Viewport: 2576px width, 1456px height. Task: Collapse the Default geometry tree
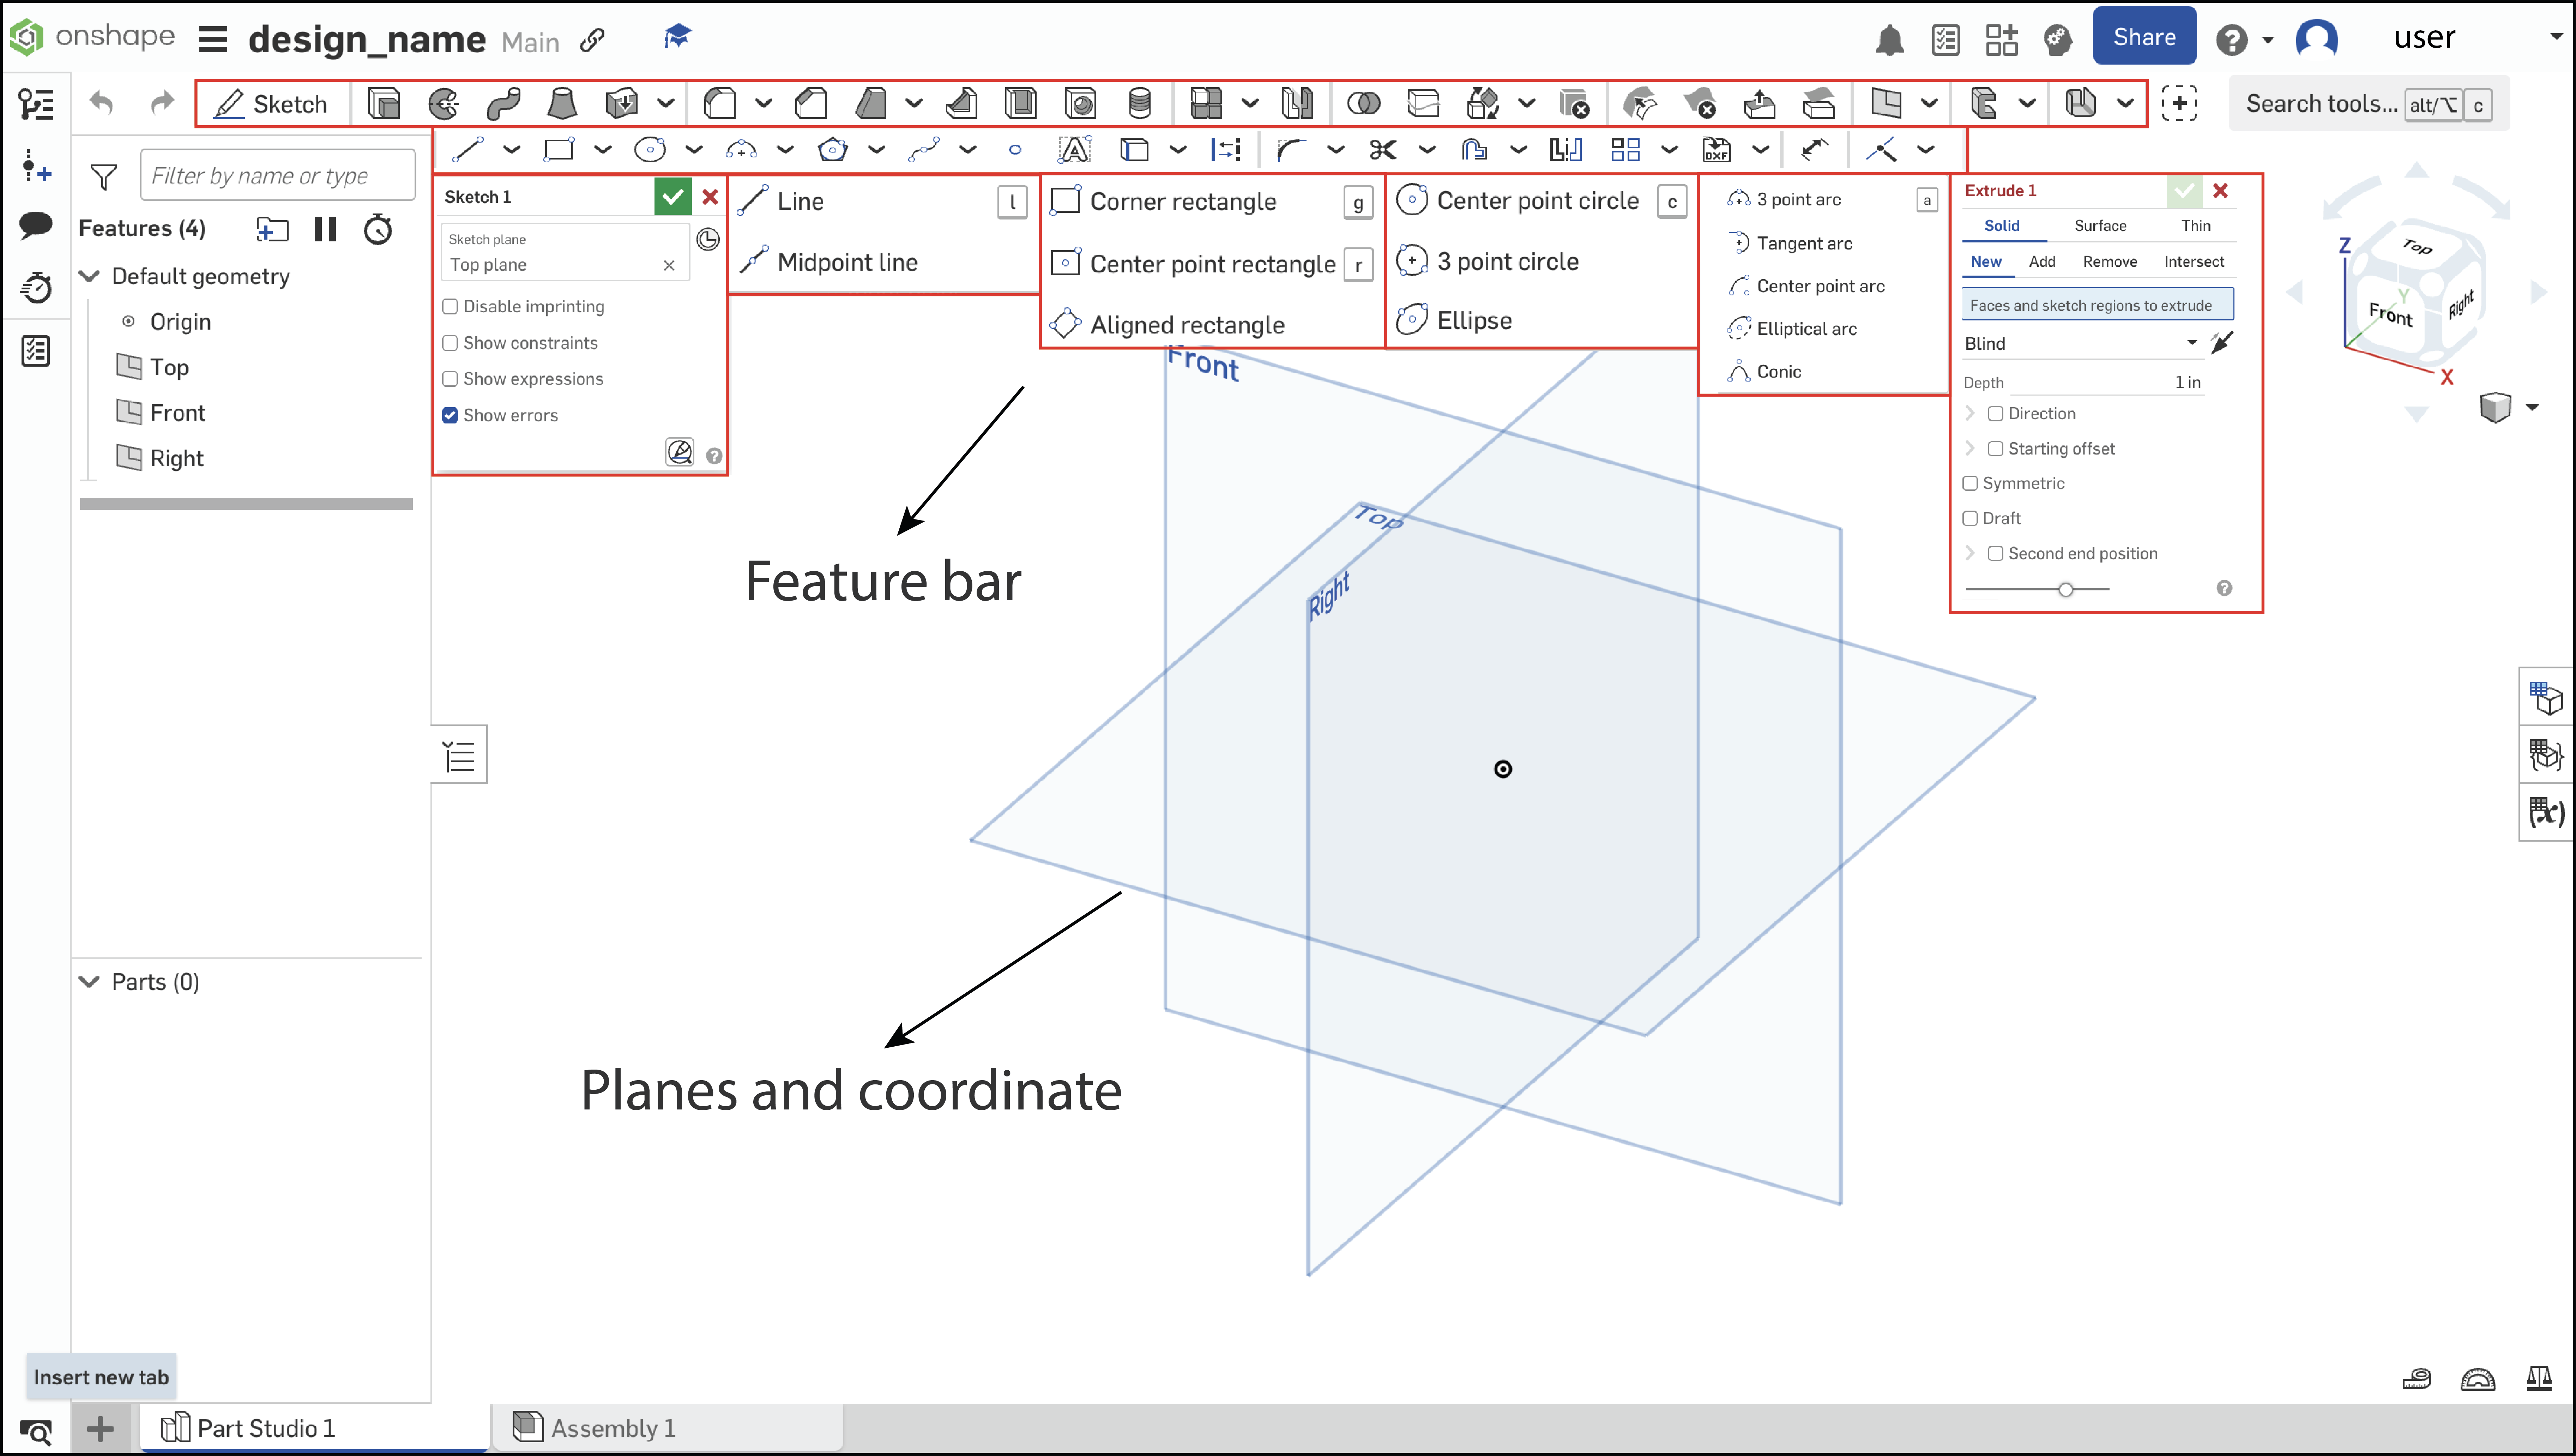(89, 276)
